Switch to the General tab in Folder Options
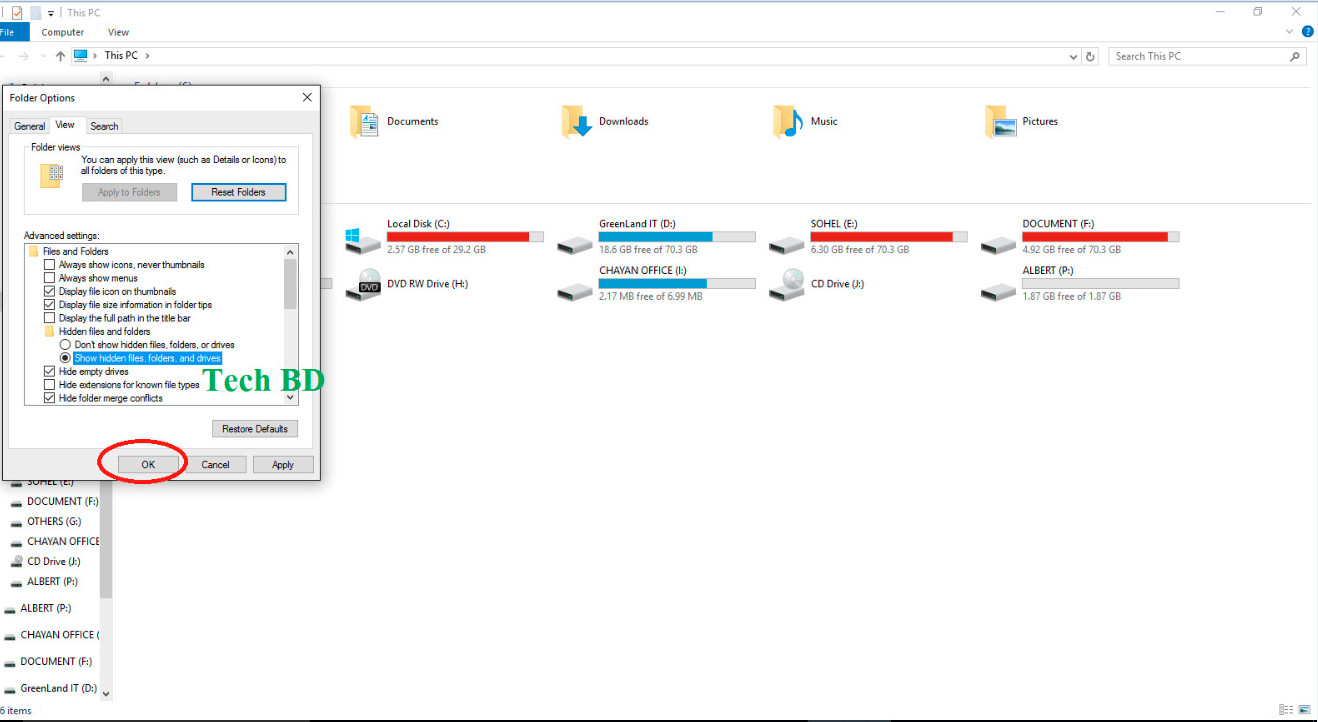The width and height of the screenshot is (1318, 722). [29, 126]
